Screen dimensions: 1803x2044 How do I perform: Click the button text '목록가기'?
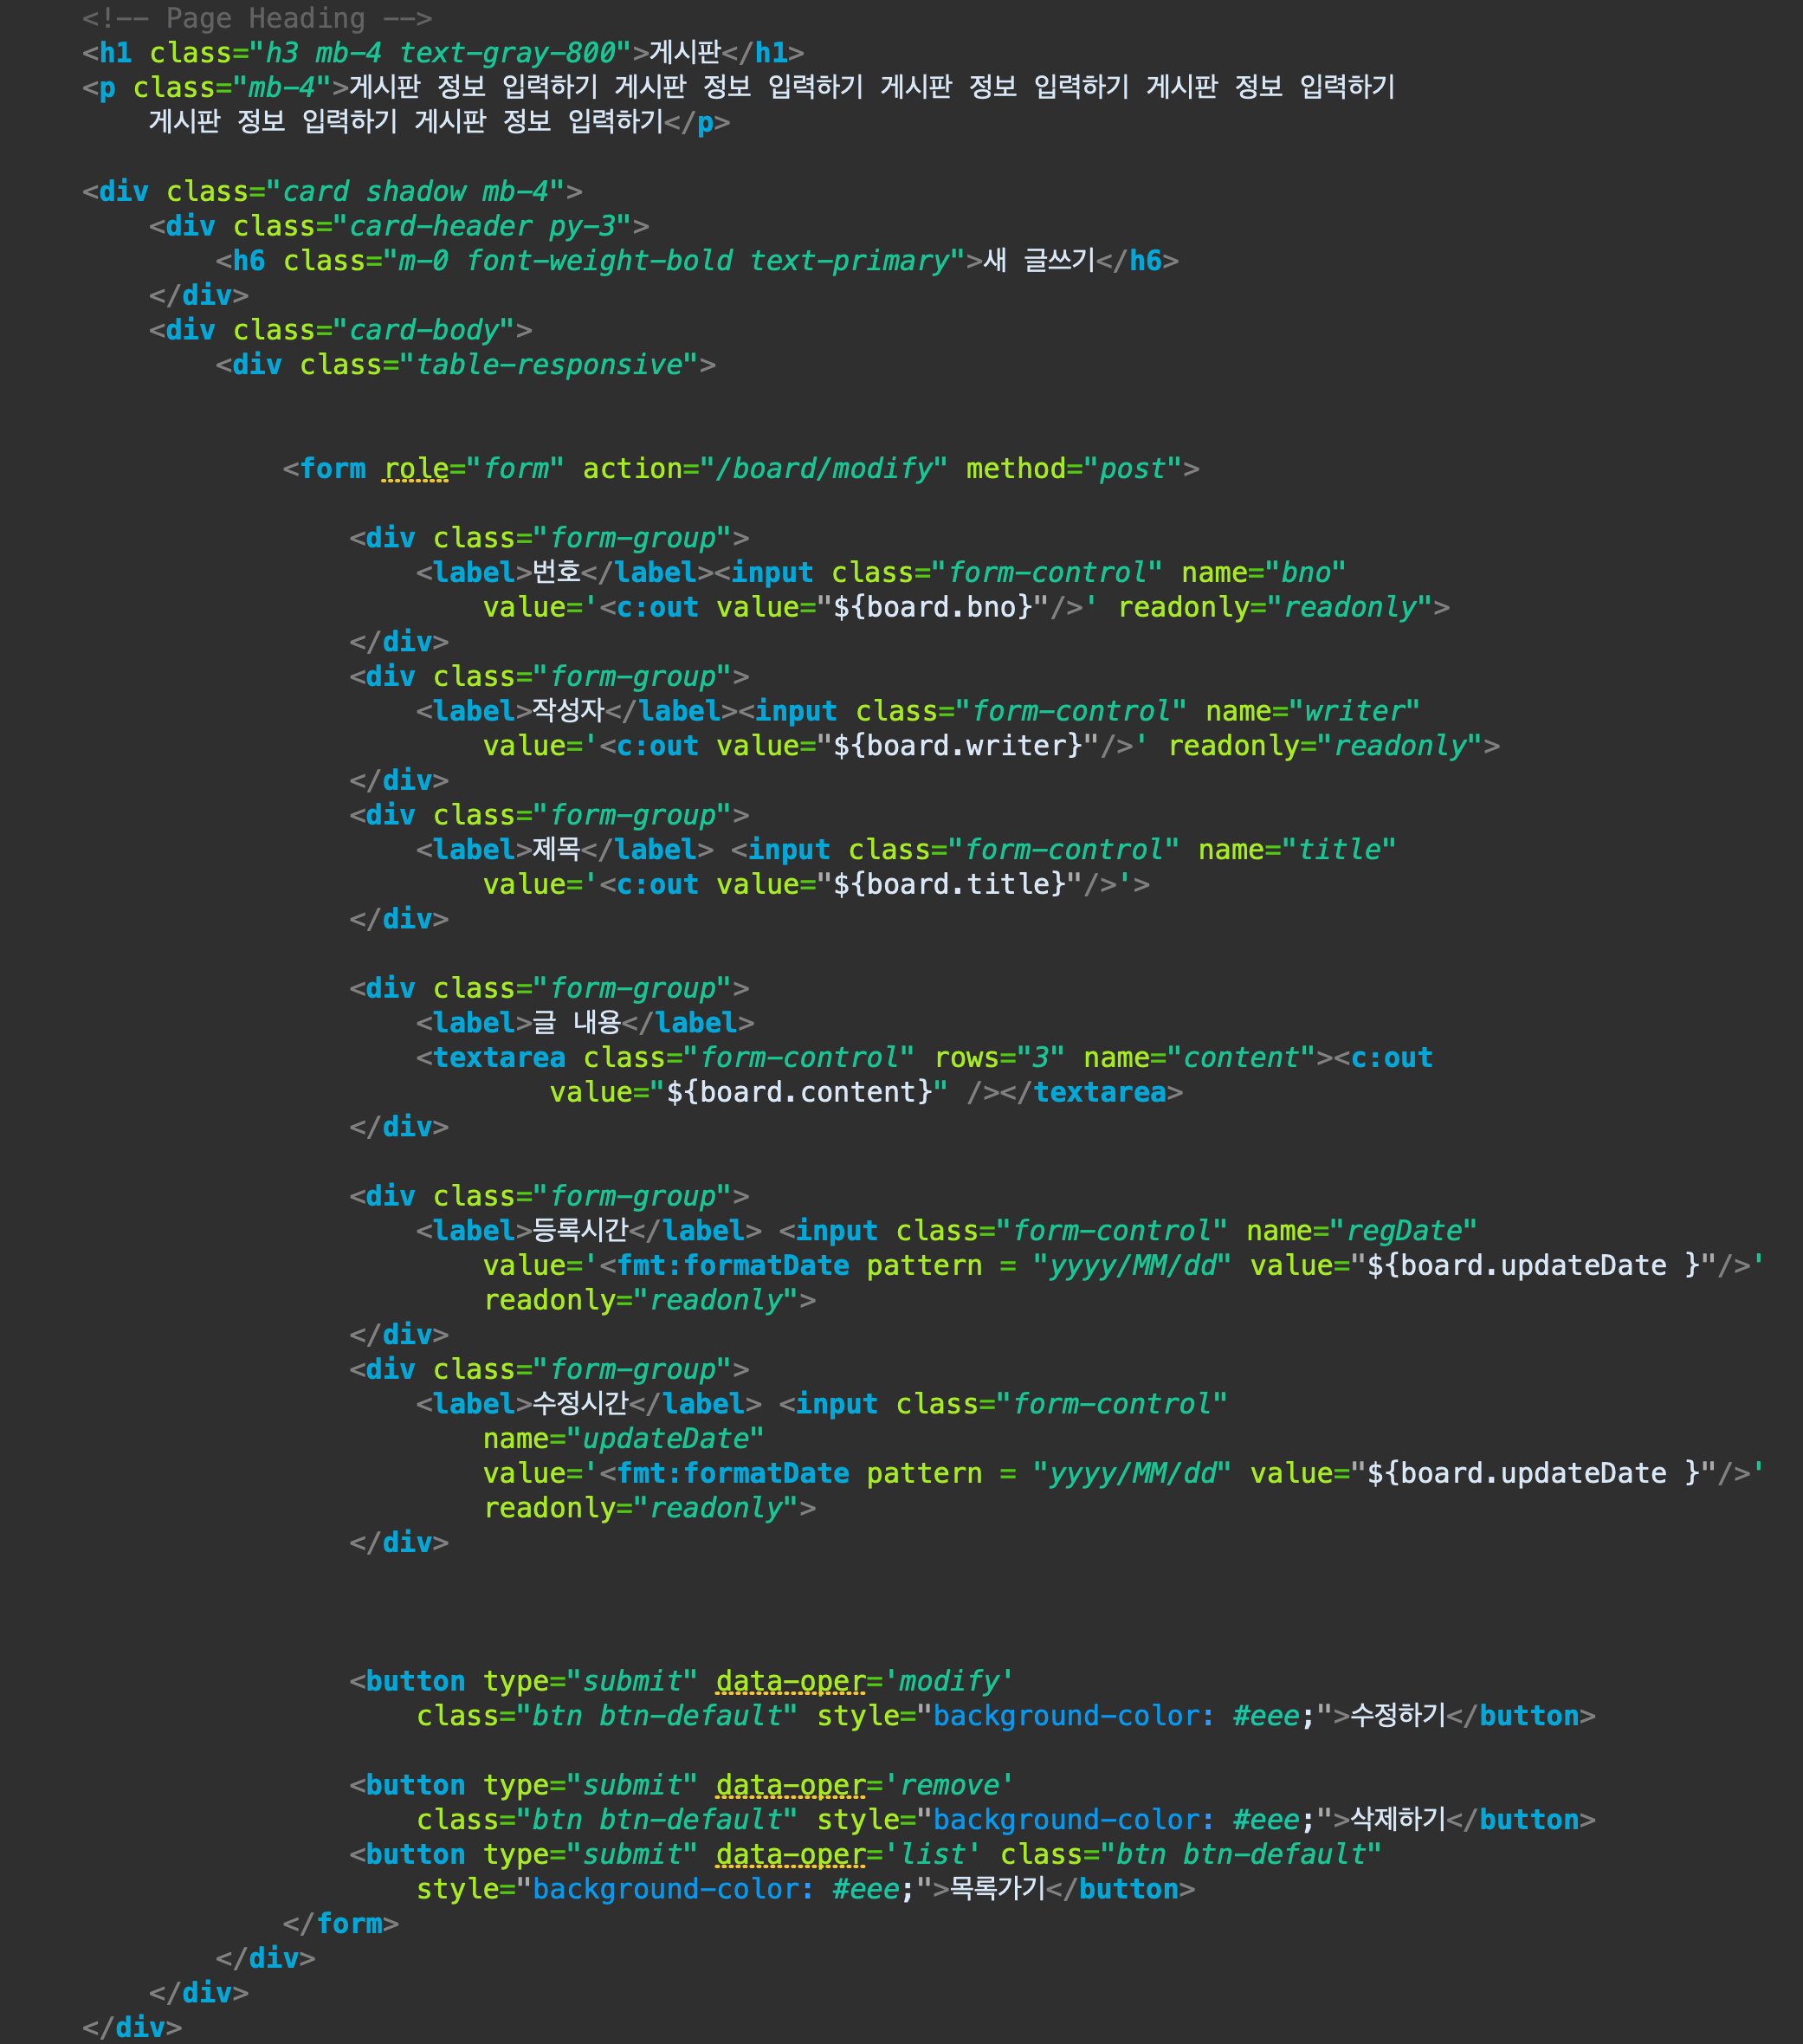point(997,1889)
